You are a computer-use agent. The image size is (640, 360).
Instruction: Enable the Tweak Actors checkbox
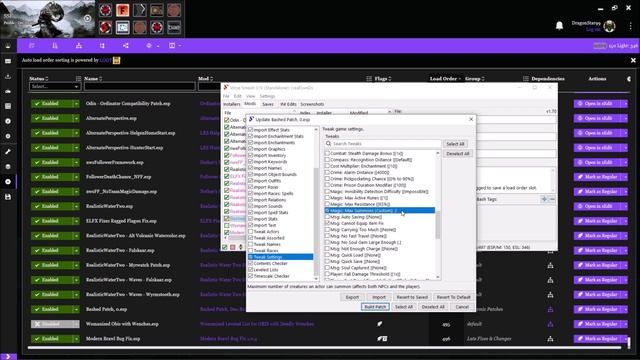tap(251, 231)
